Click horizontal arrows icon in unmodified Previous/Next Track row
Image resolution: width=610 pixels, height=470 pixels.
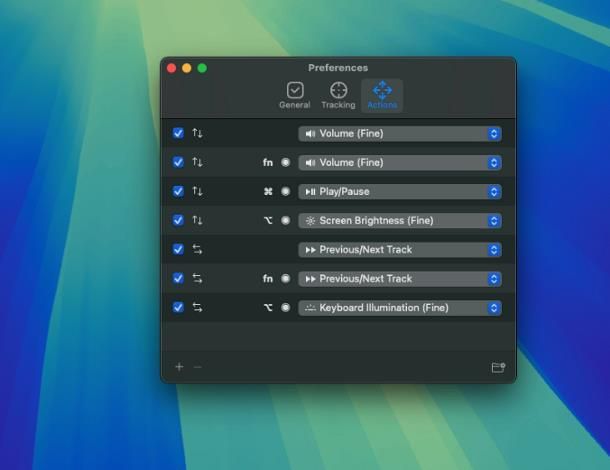point(197,249)
